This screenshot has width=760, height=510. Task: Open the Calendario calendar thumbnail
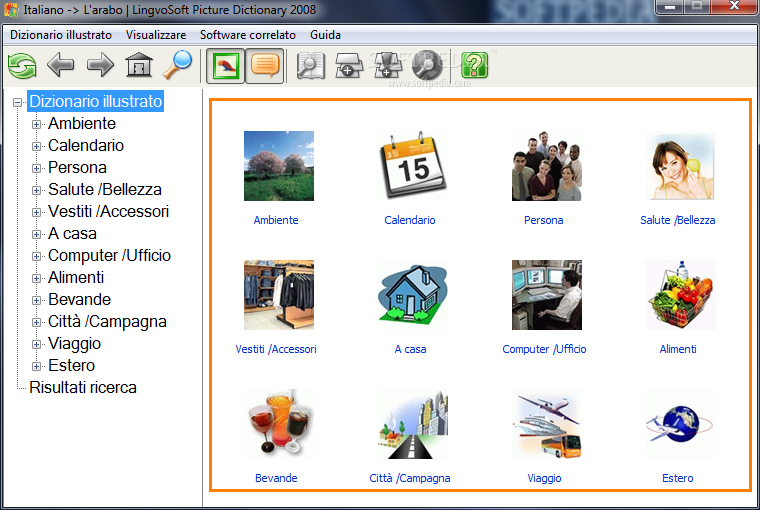tap(412, 166)
